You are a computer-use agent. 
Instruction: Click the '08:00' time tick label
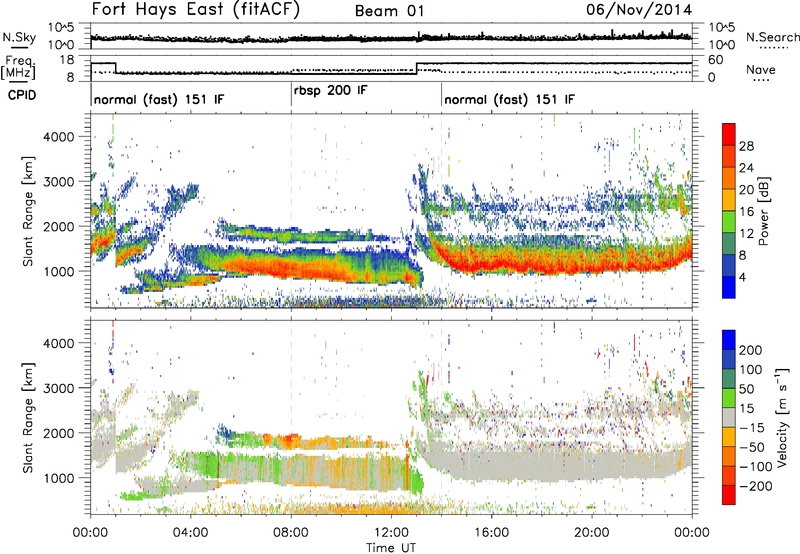point(291,533)
